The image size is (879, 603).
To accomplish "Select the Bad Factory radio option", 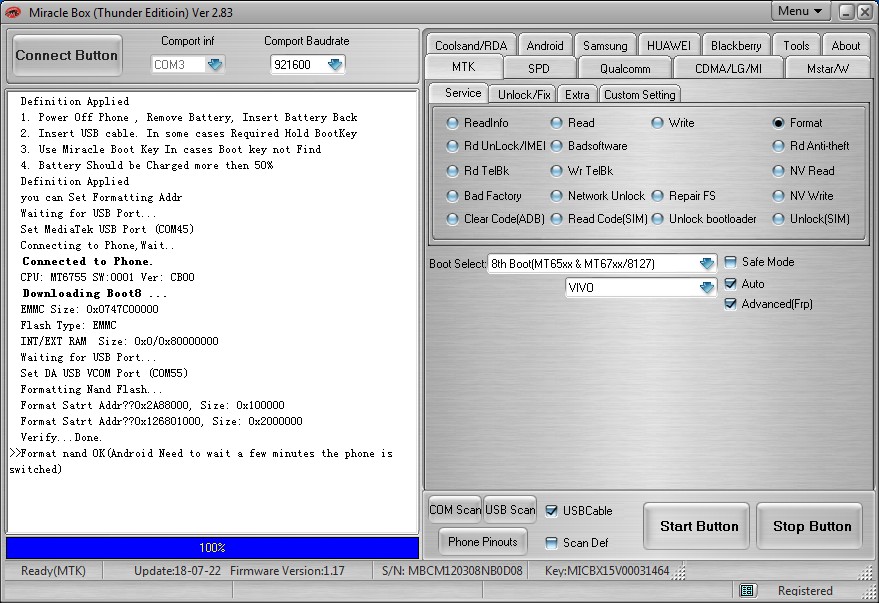I will 452,196.
